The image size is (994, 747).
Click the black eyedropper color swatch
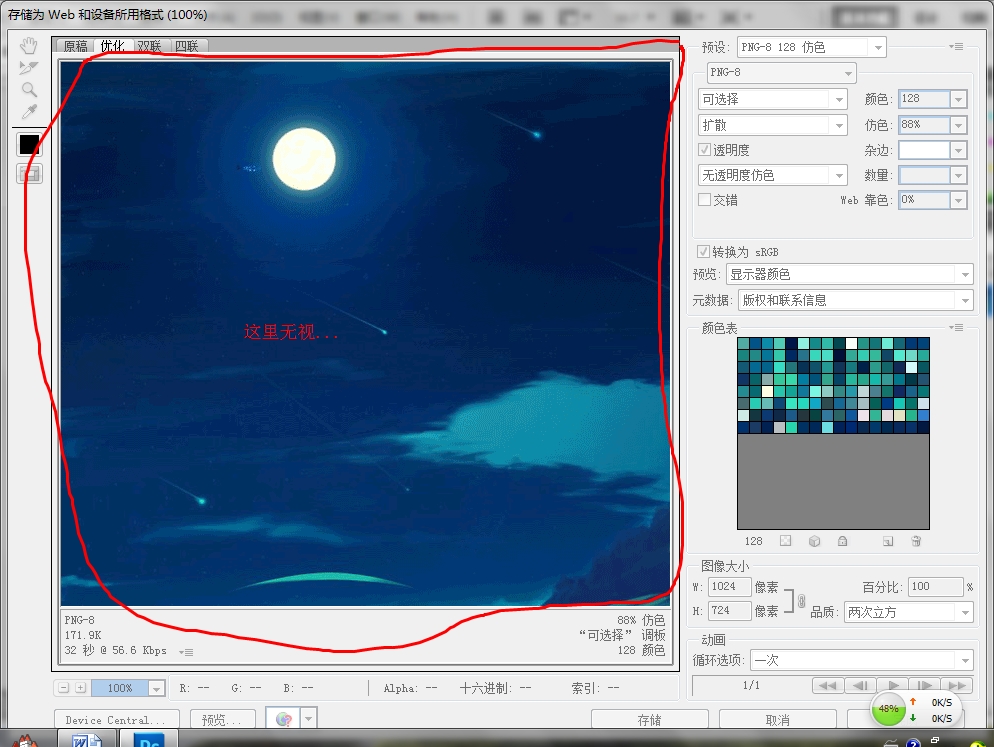[29, 144]
